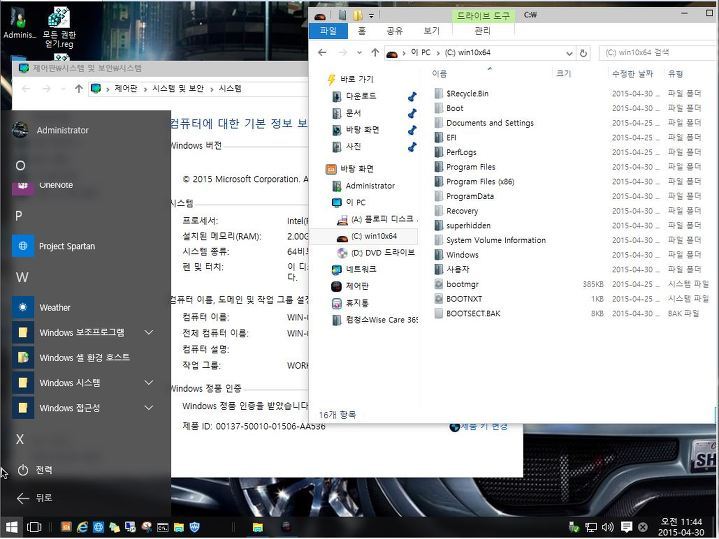Select the Program Files (x86) folder
719x539 pixels.
(x=480, y=182)
